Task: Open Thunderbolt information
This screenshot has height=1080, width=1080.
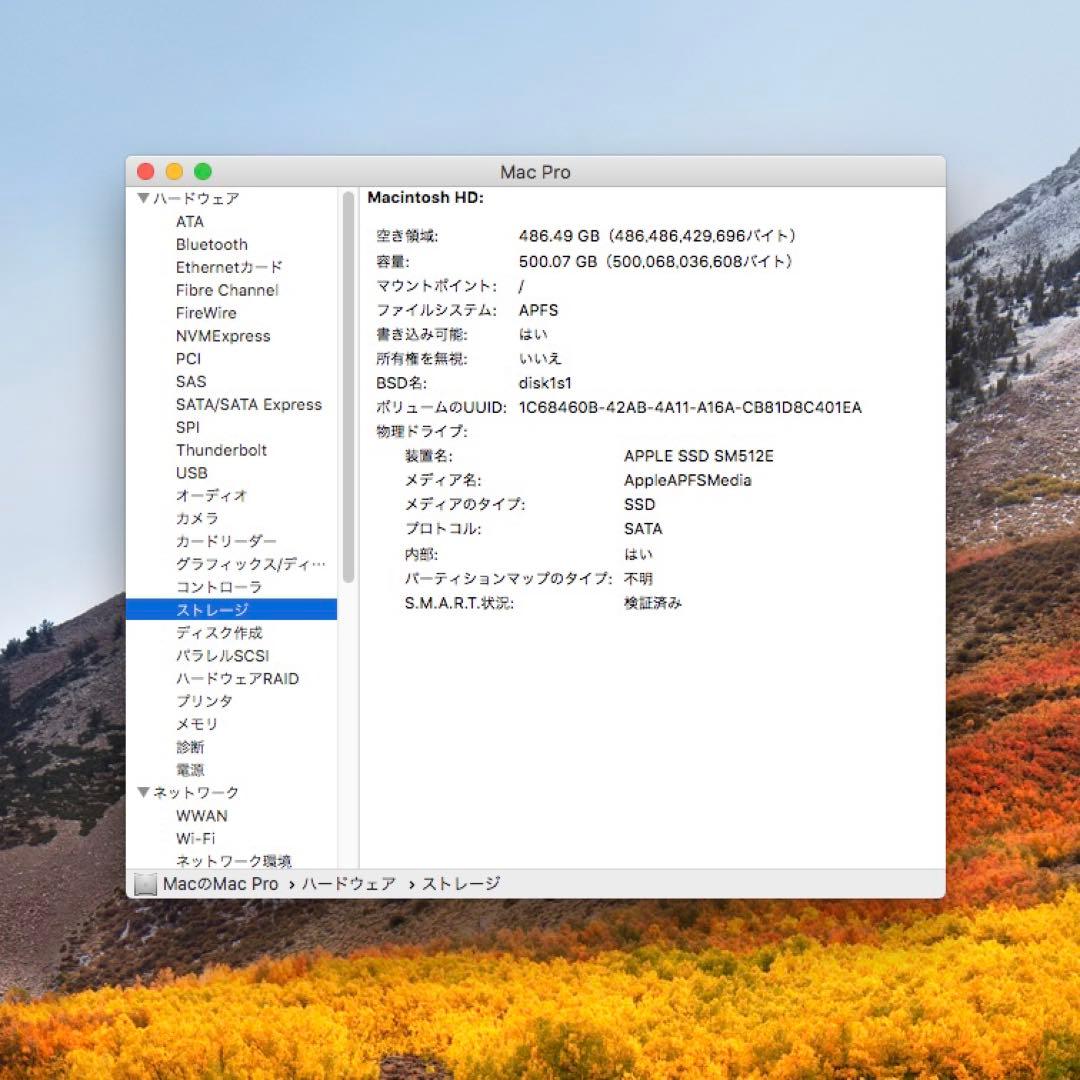Action: click(221, 450)
